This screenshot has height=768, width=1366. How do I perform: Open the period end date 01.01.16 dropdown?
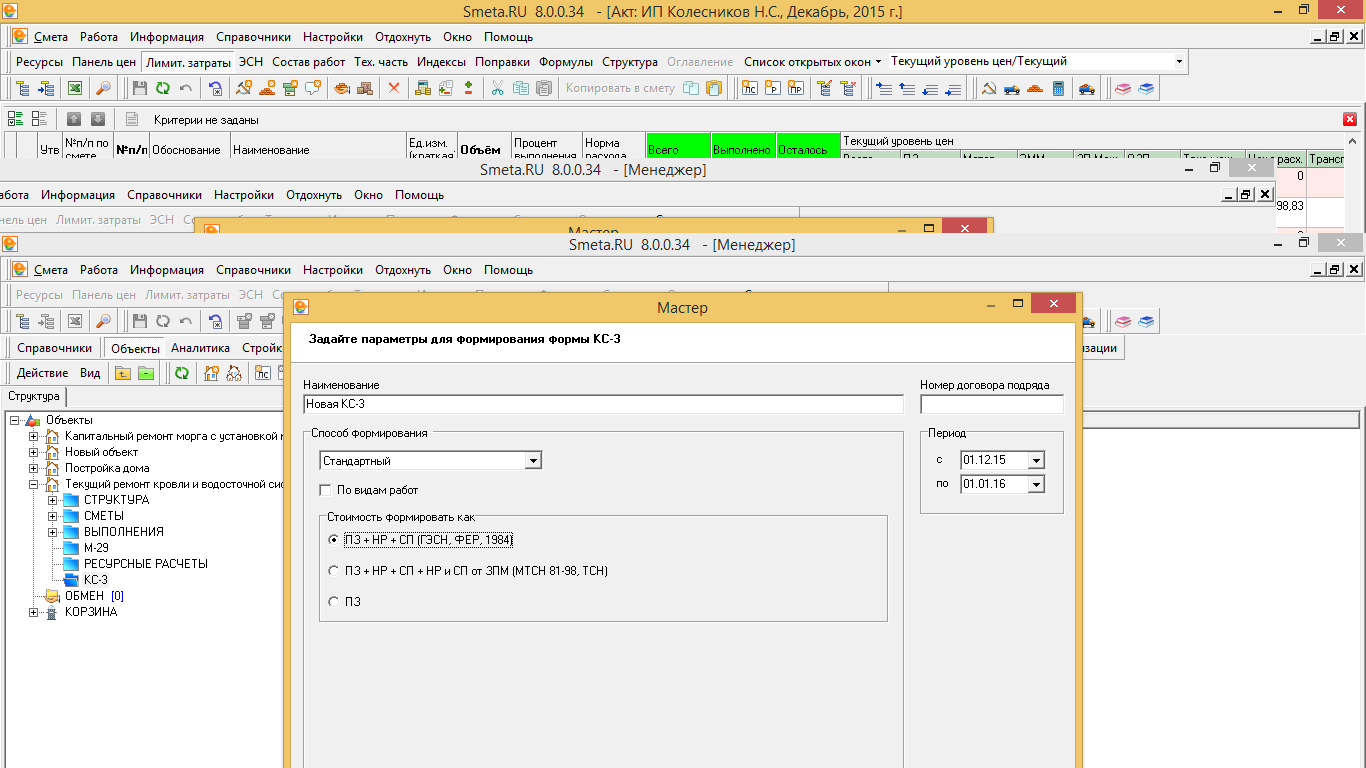point(1036,484)
